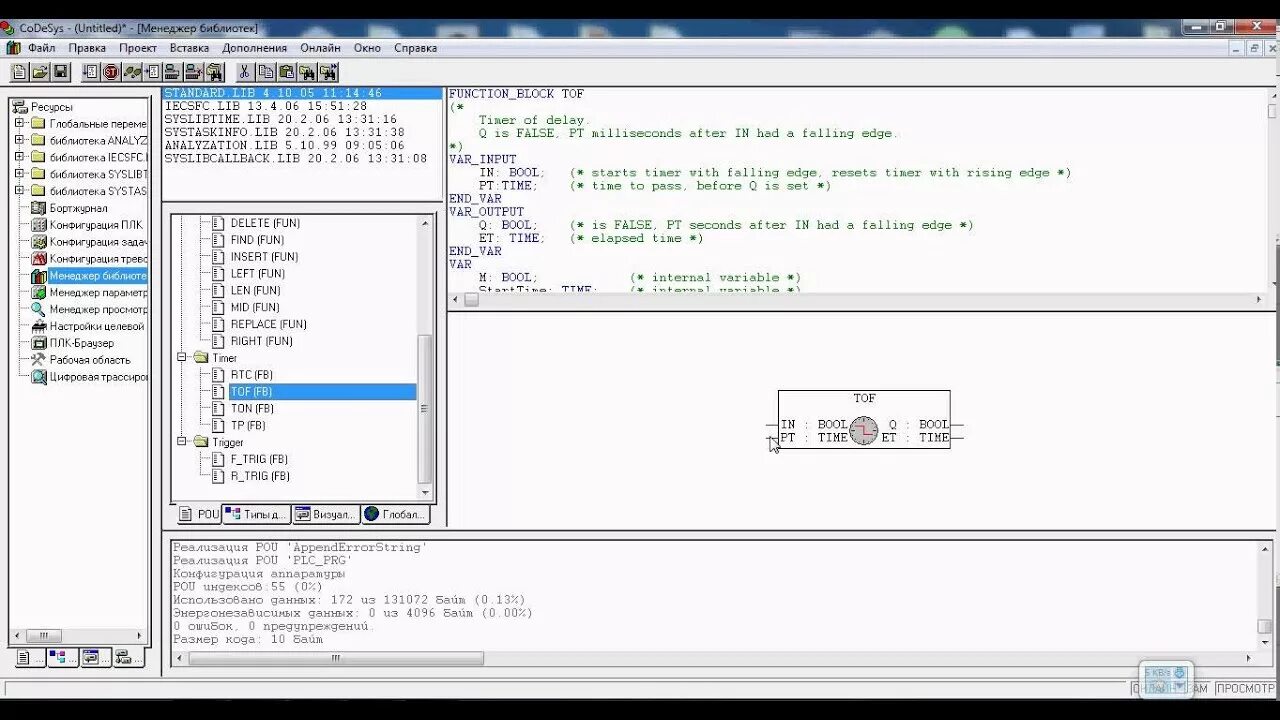
Task: Open the Файл menu
Action: click(42, 47)
